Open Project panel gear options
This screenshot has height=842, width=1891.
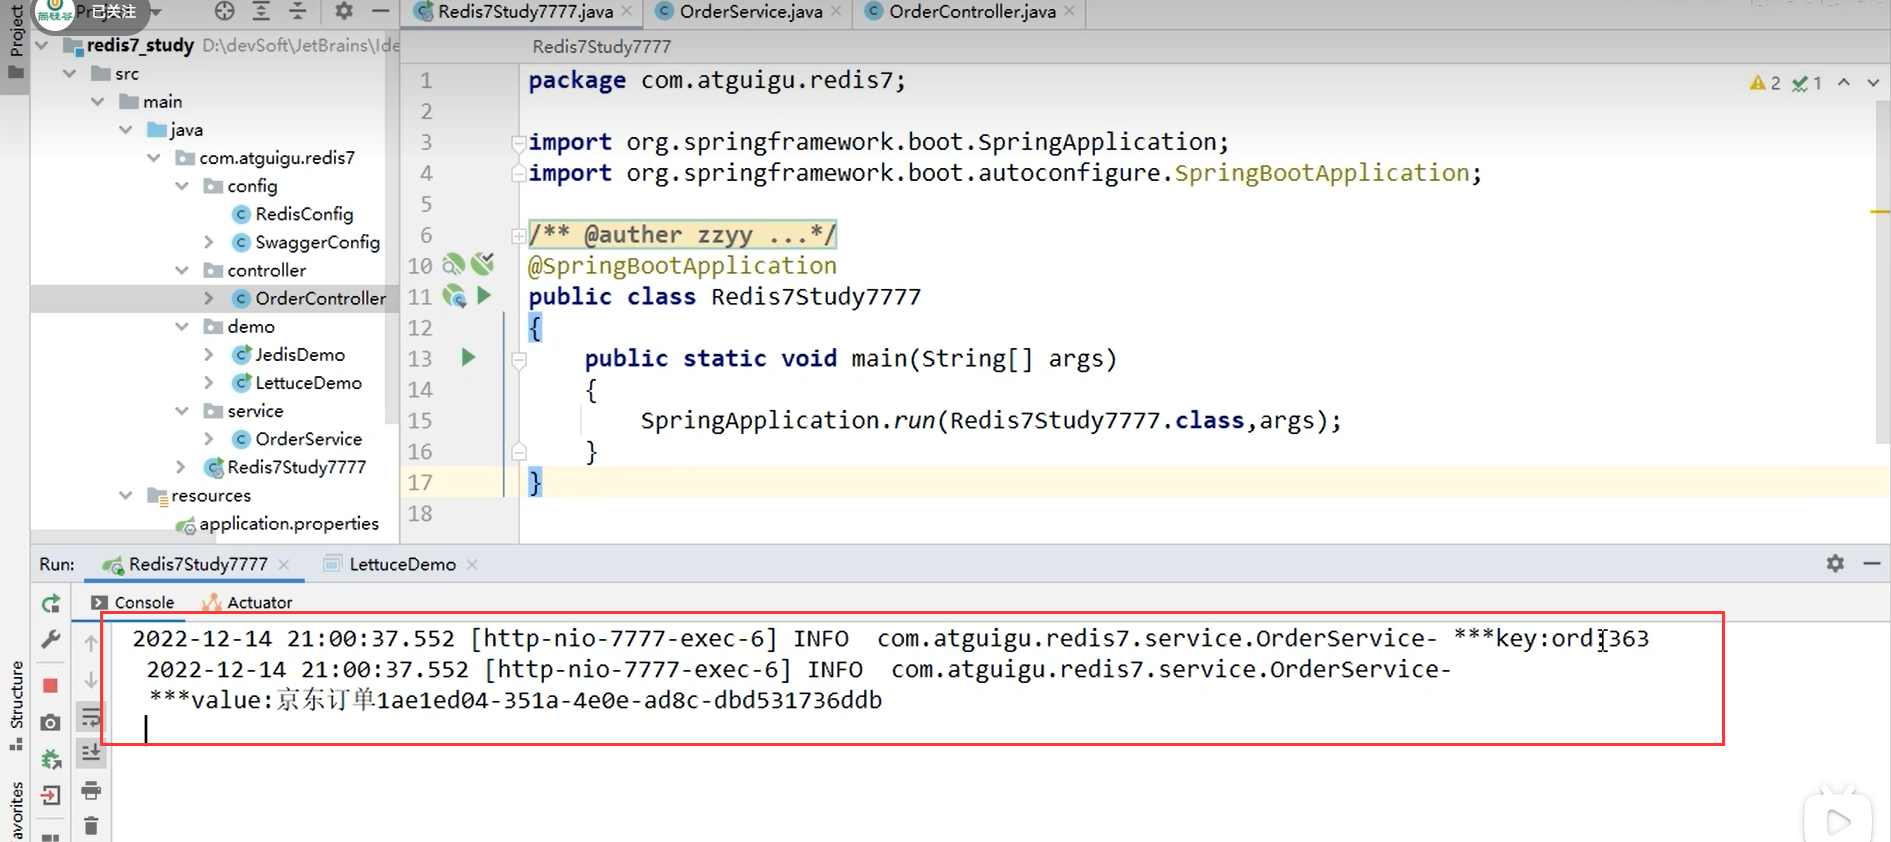tap(344, 11)
